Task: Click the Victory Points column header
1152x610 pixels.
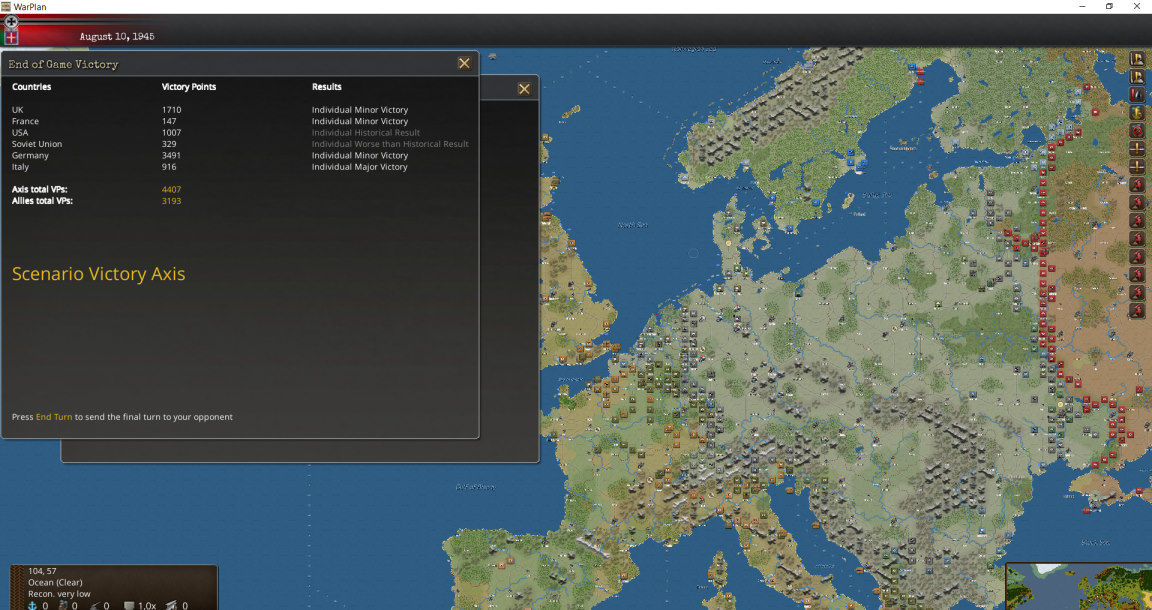Action: [x=189, y=87]
